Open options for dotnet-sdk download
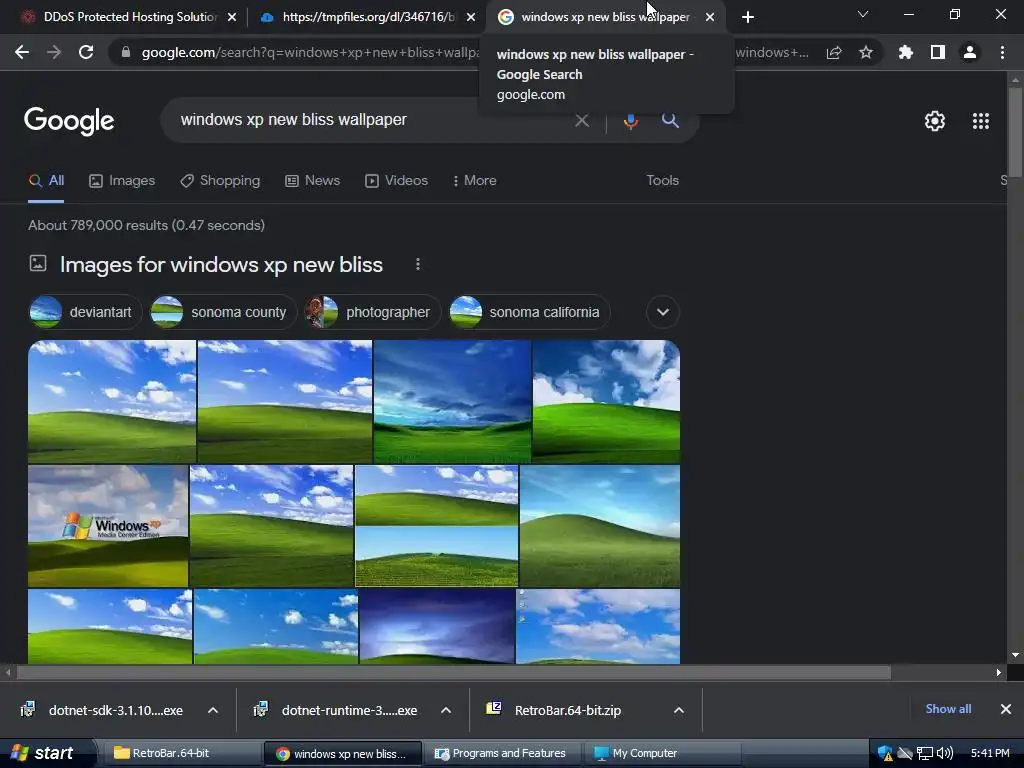 click(213, 710)
